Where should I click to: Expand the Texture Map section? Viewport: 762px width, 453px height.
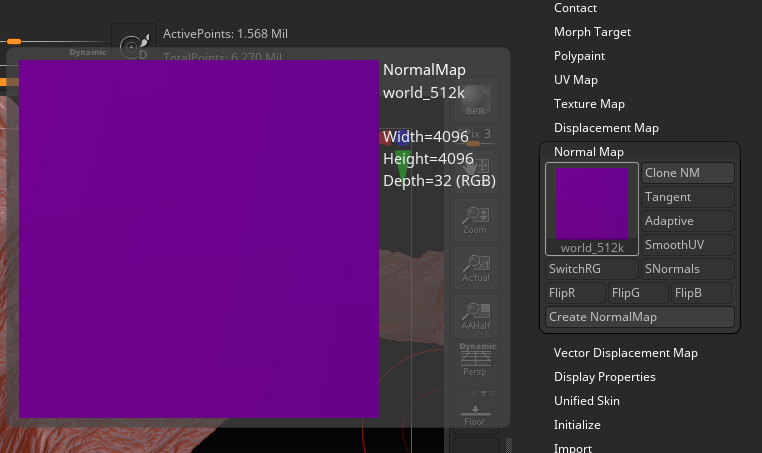pos(589,104)
